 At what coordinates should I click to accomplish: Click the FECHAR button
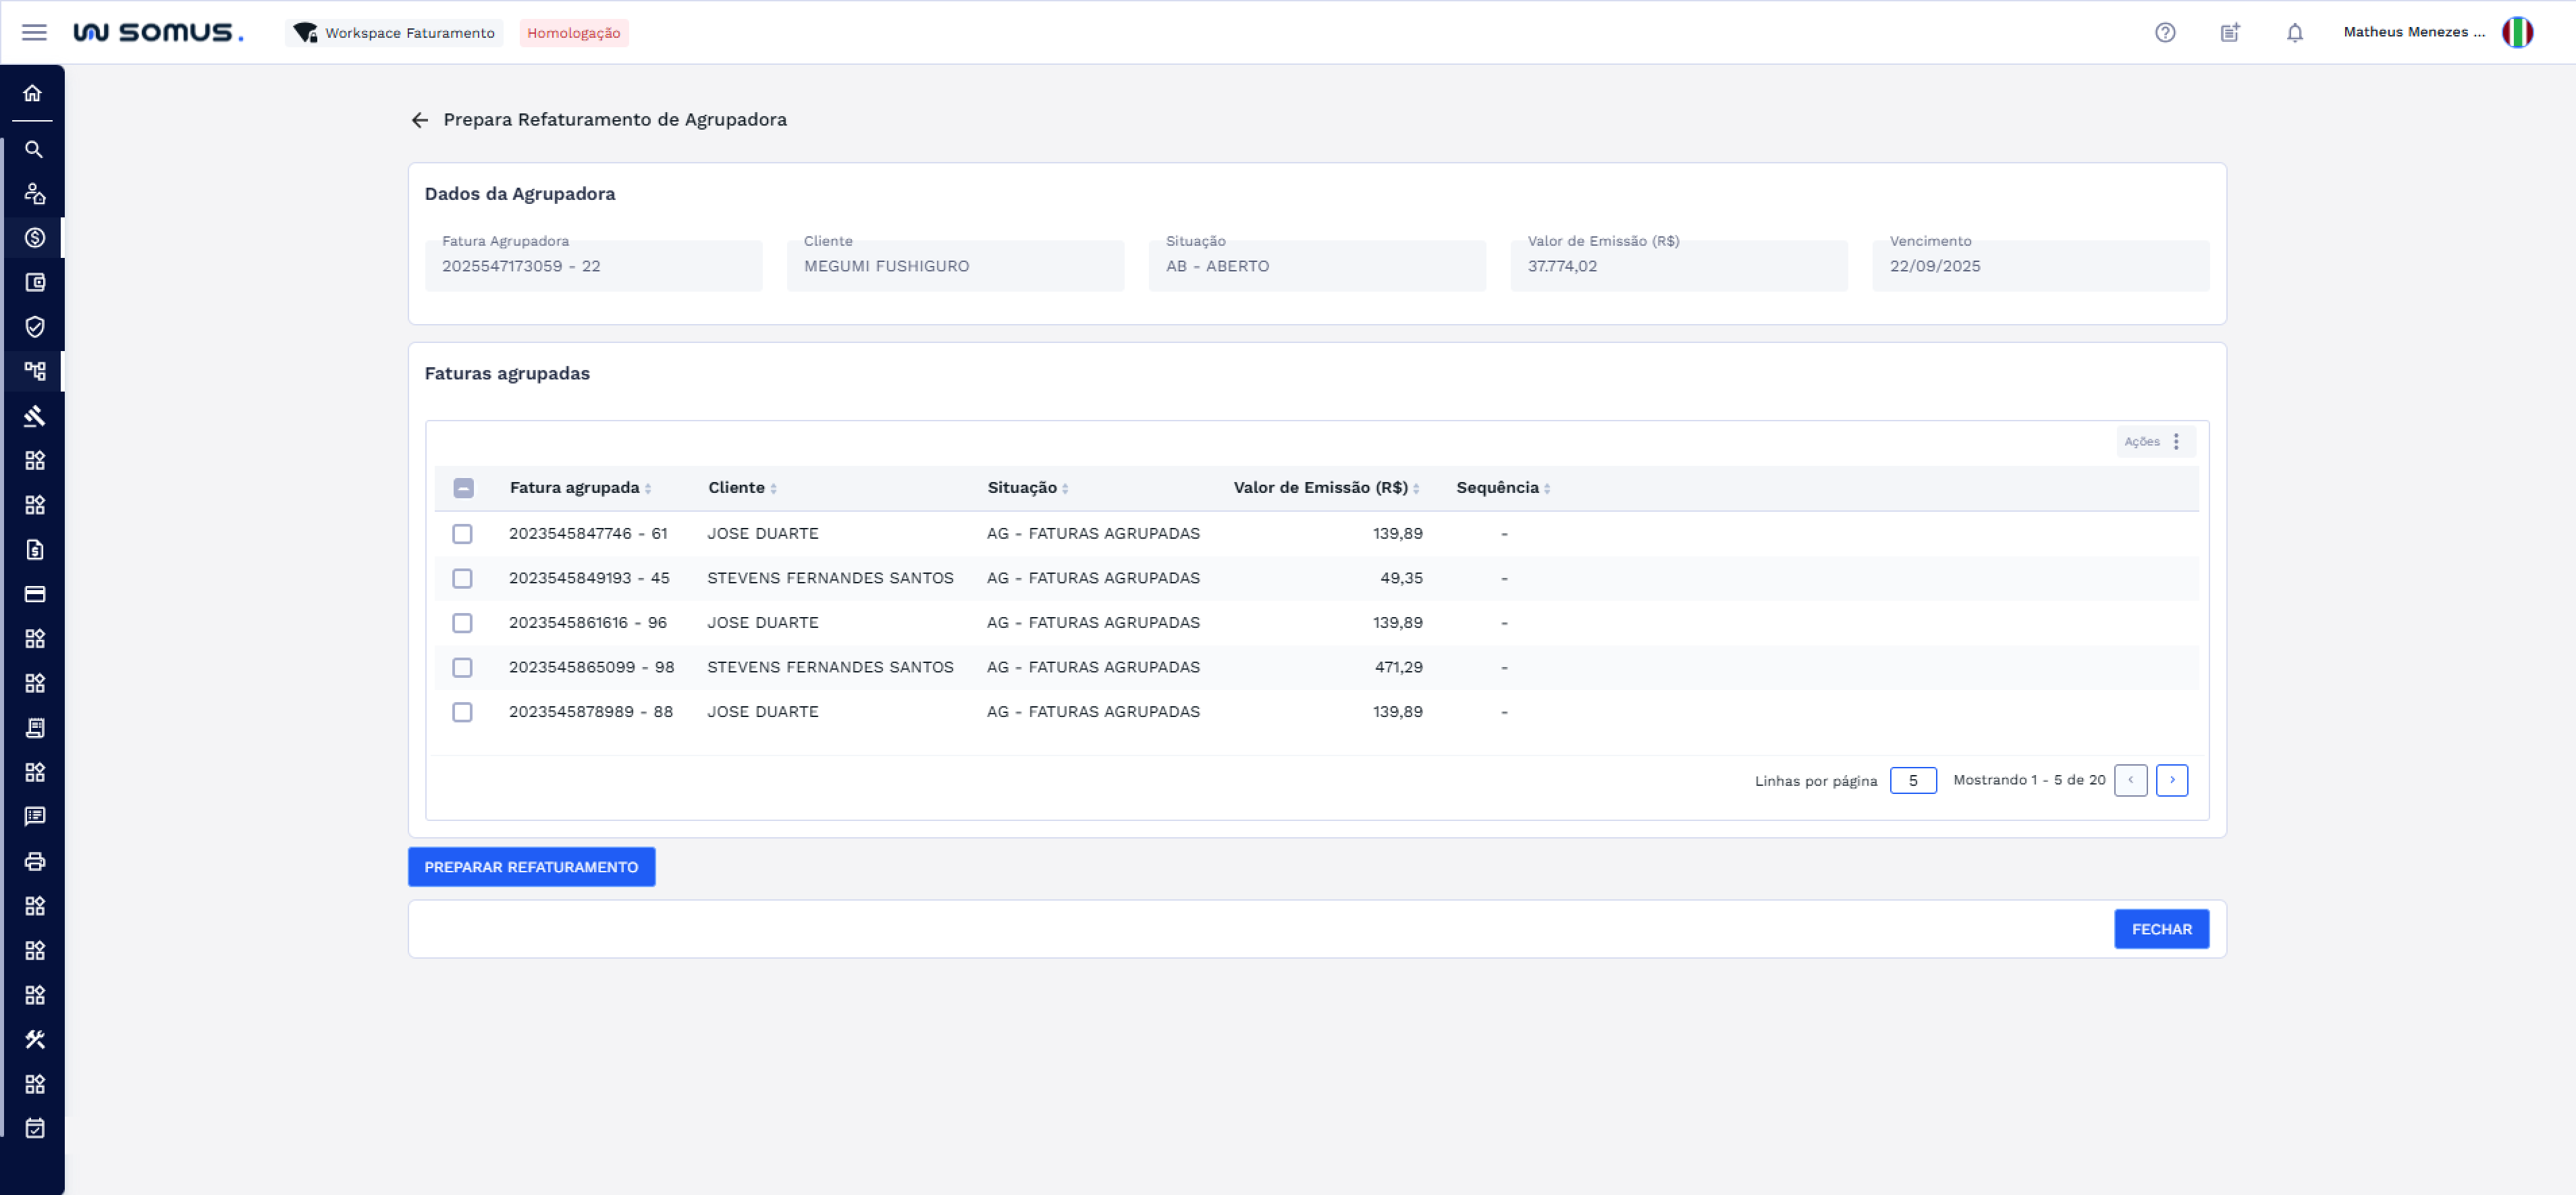2160,929
